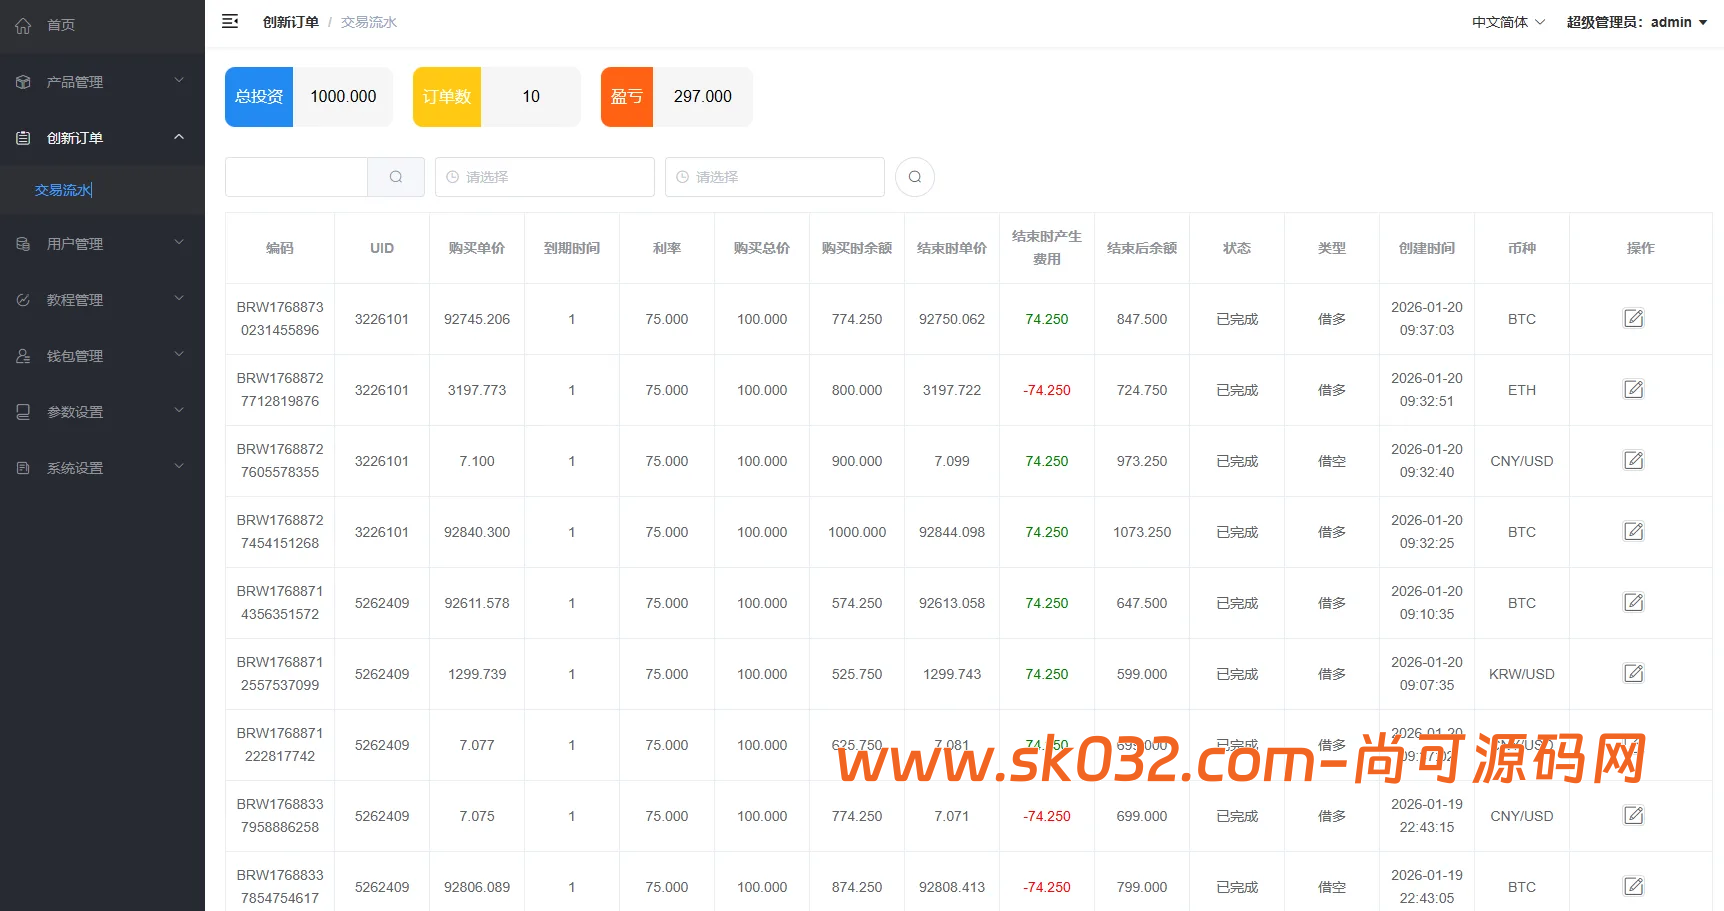Edit order BRW17688730231455896 via its pencil icon
The width and height of the screenshot is (1724, 911).
[x=1633, y=318]
